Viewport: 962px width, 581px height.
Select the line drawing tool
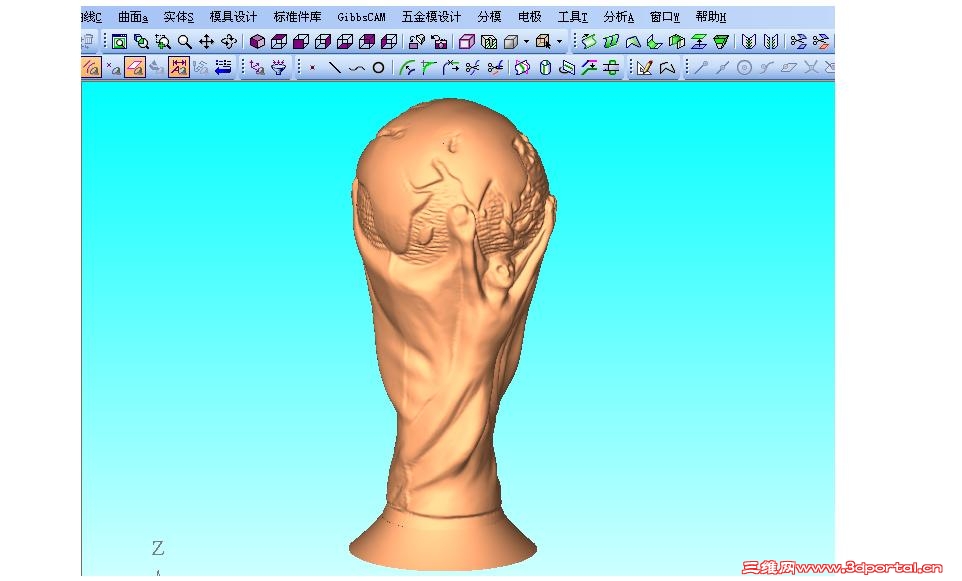tap(335, 67)
